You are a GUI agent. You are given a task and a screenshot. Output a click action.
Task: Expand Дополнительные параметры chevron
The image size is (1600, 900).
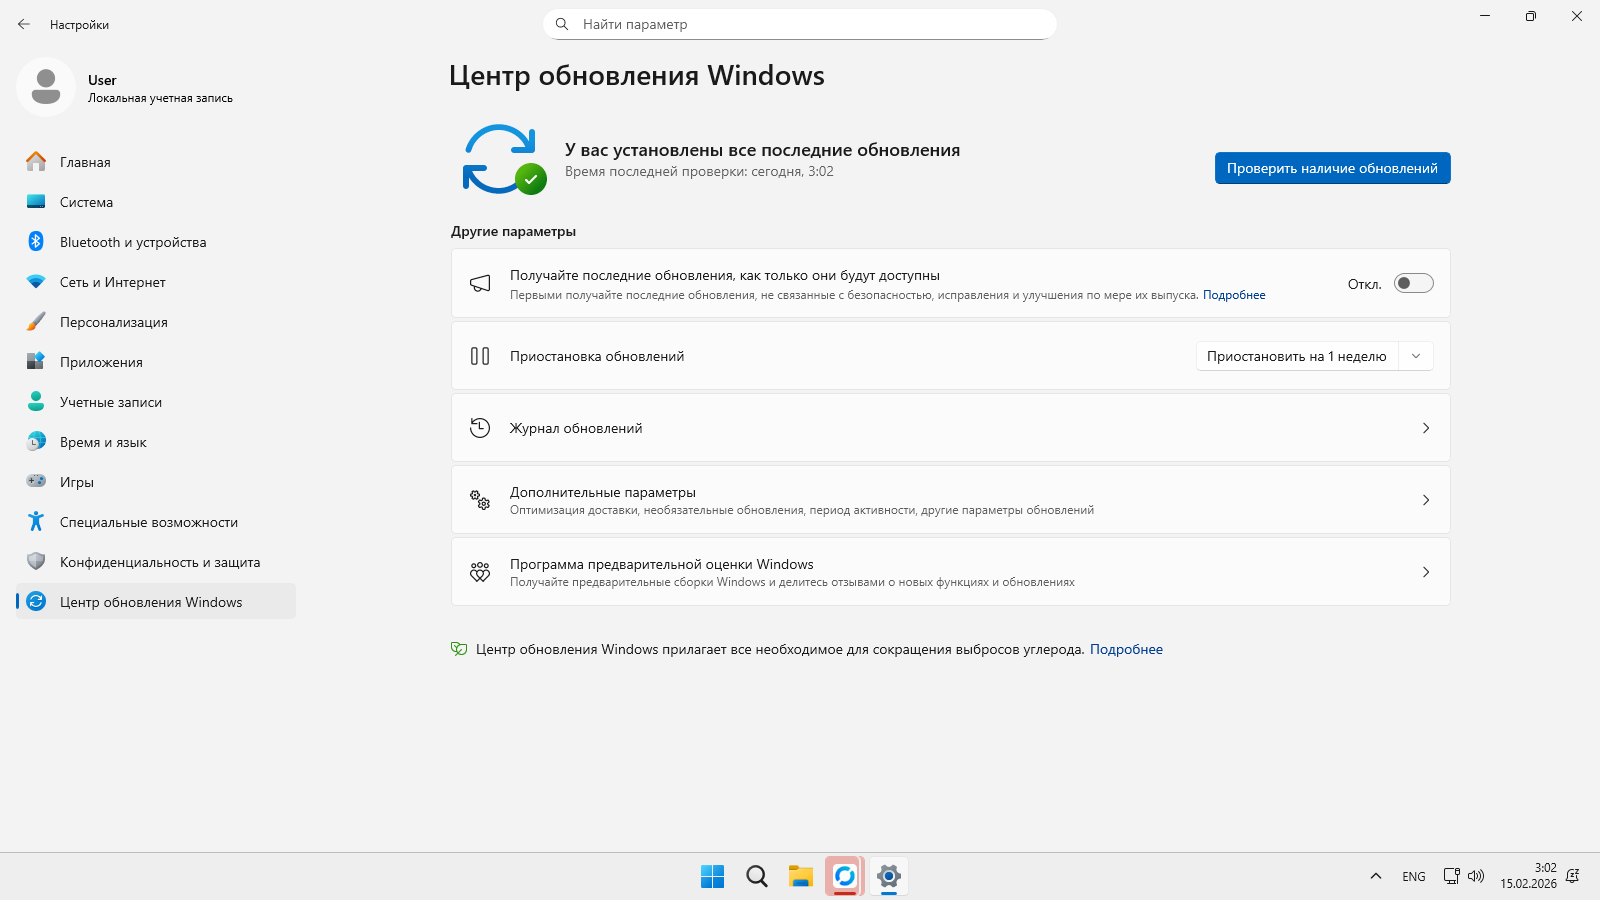(x=1425, y=500)
